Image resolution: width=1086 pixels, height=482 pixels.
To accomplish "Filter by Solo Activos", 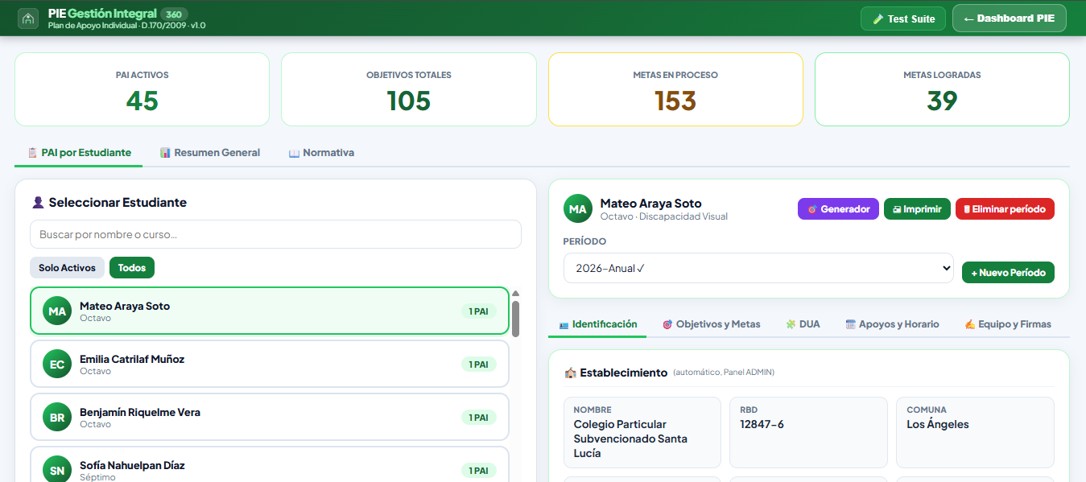I will point(67,267).
